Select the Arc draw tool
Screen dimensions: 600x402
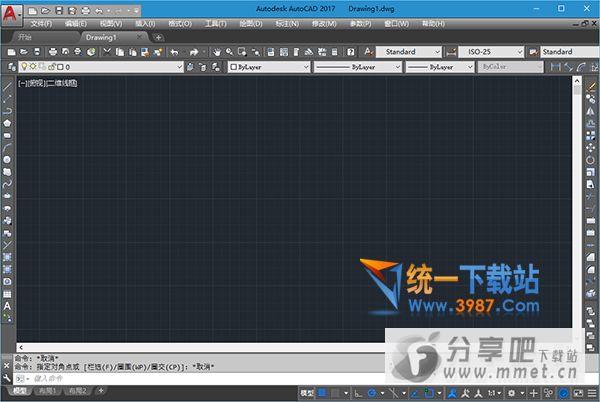point(7,148)
